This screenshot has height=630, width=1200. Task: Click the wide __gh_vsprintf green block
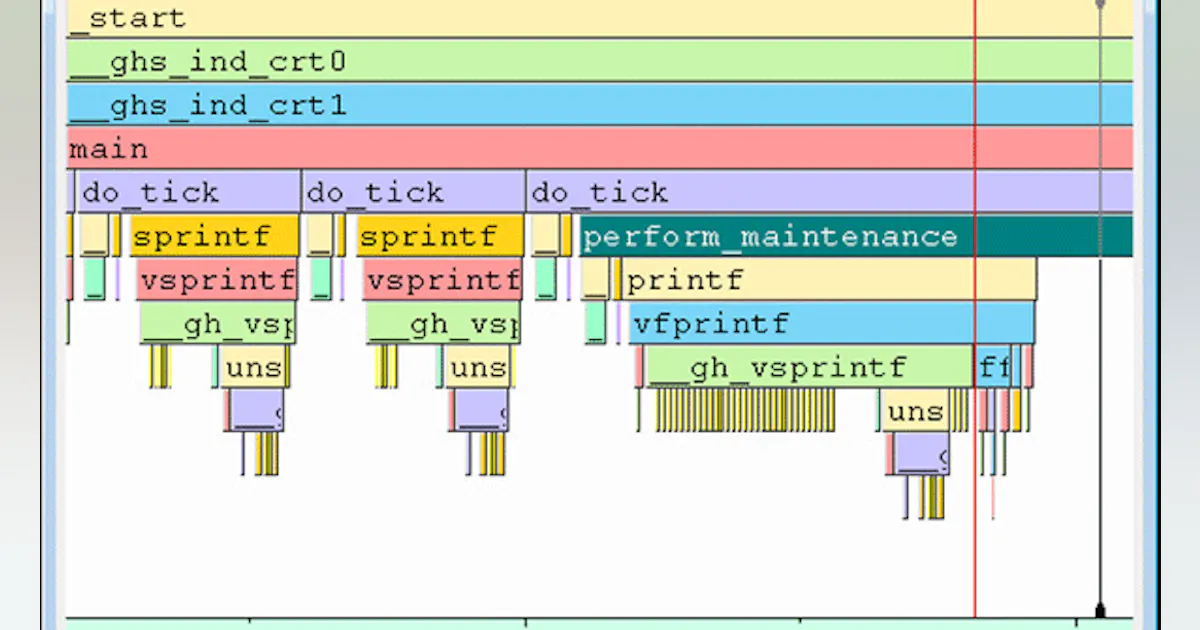point(809,367)
